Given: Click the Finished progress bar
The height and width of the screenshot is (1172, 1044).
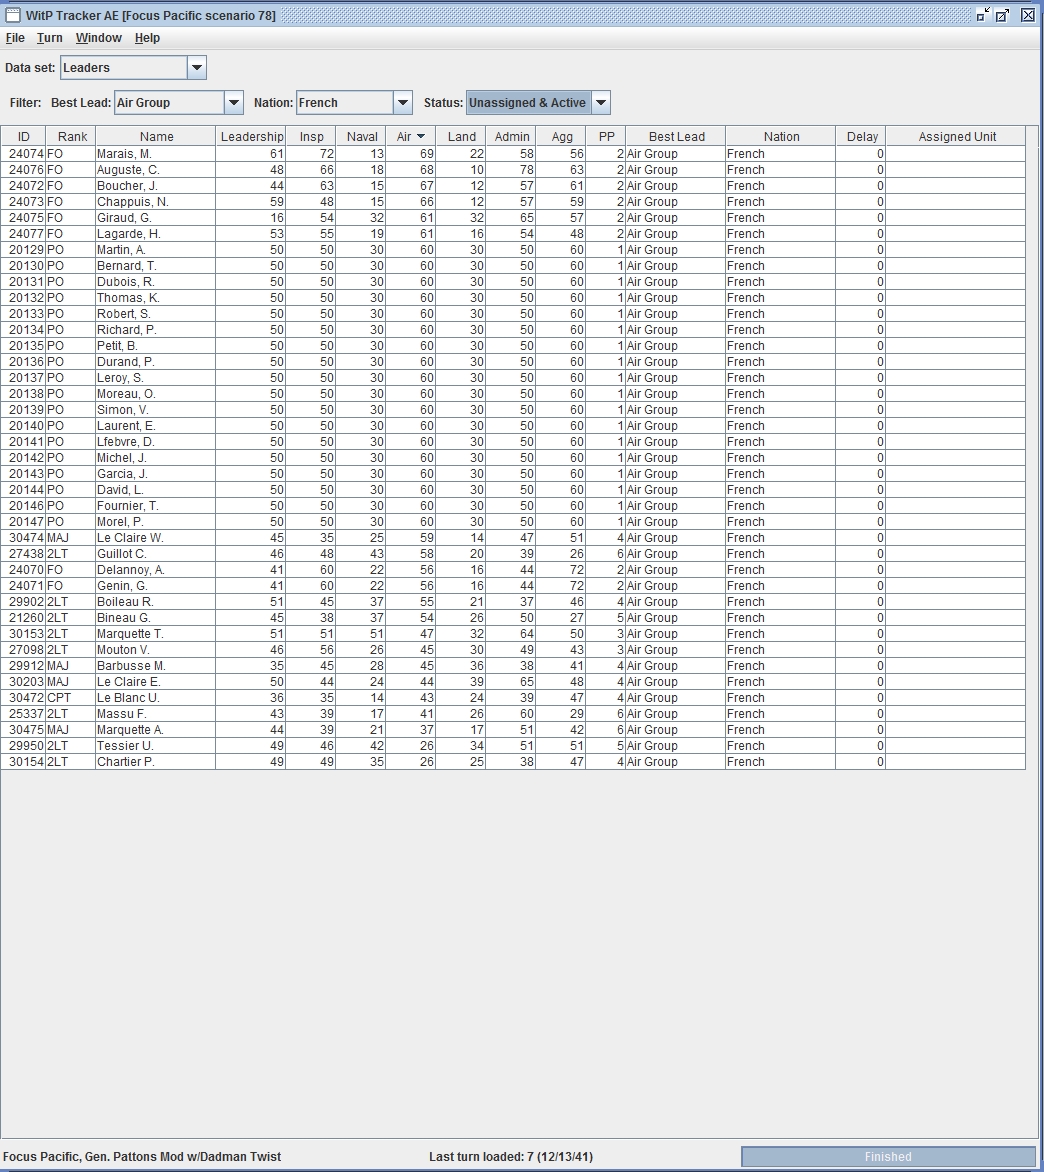Looking at the screenshot, I should click(x=888, y=1156).
